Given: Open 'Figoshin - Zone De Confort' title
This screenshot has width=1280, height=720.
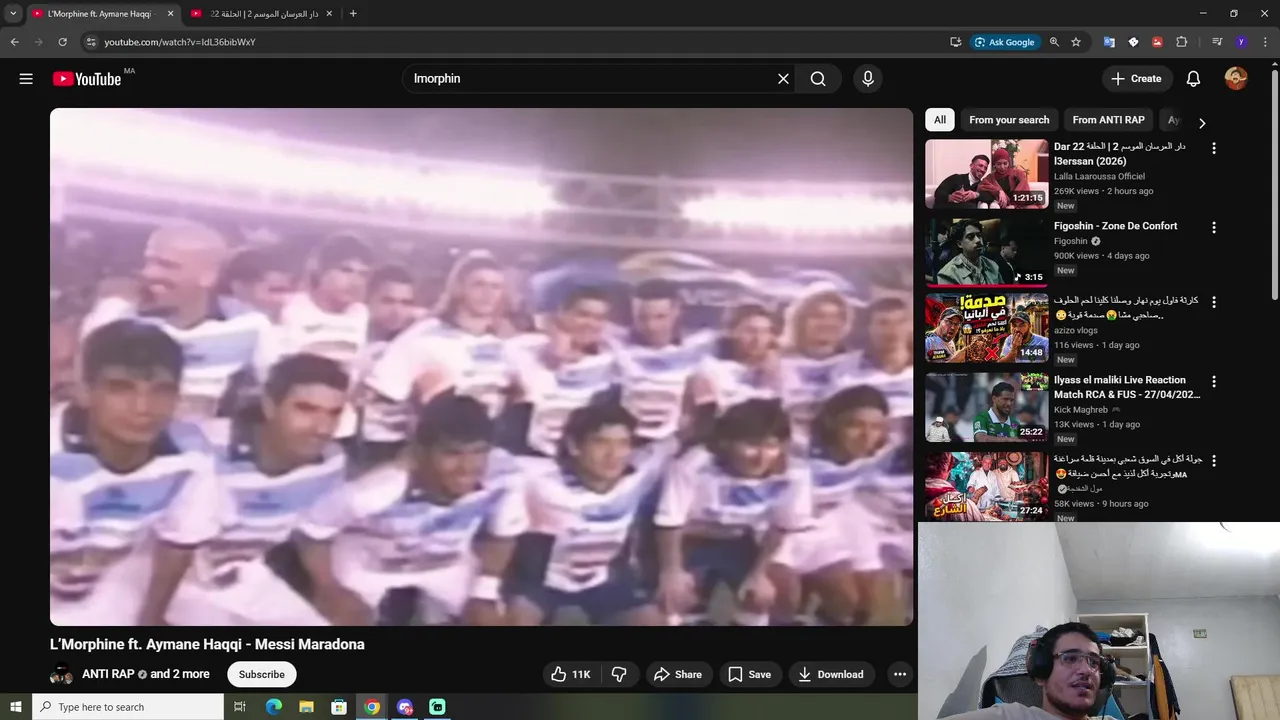Looking at the screenshot, I should tap(1115, 226).
